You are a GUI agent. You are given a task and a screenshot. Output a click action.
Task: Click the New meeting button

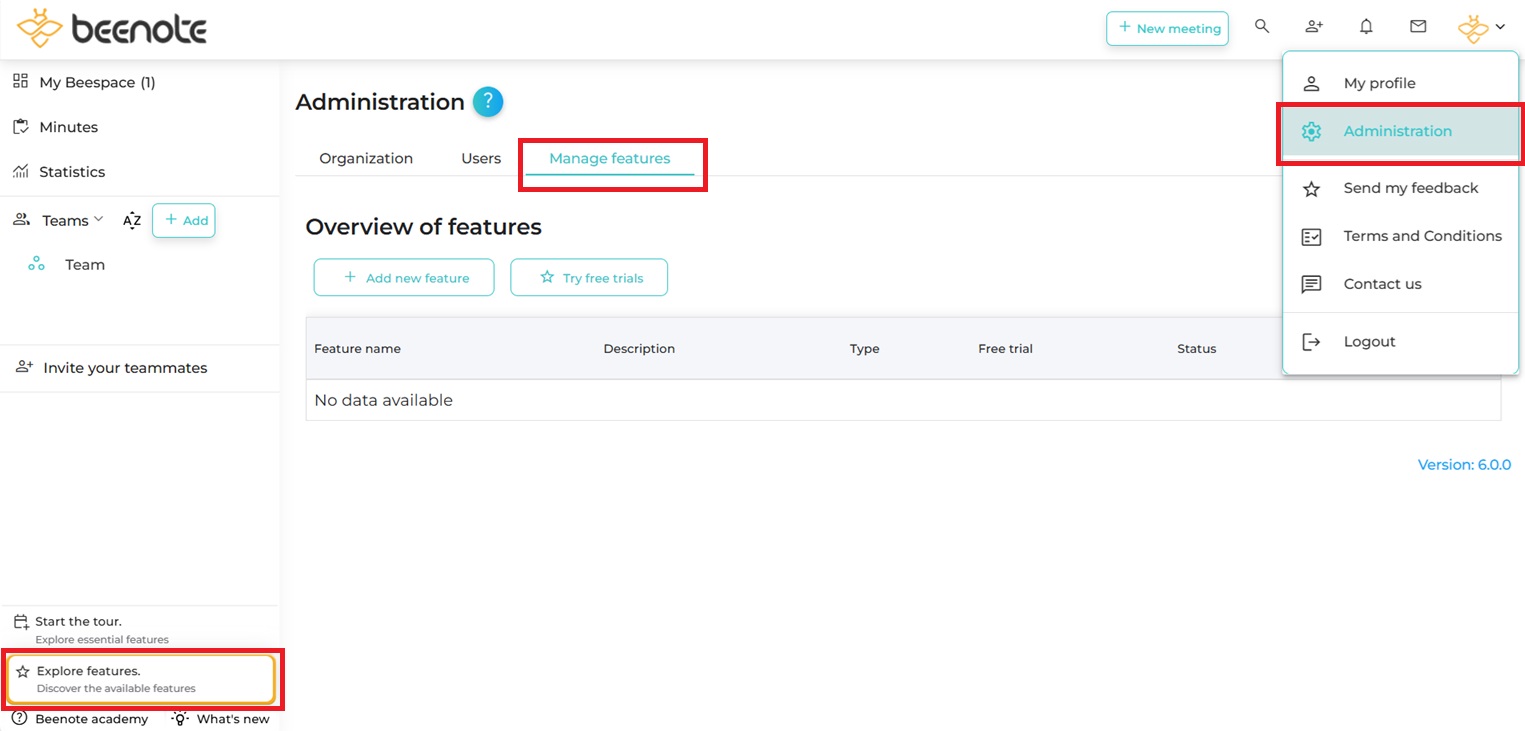pyautogui.click(x=1167, y=28)
